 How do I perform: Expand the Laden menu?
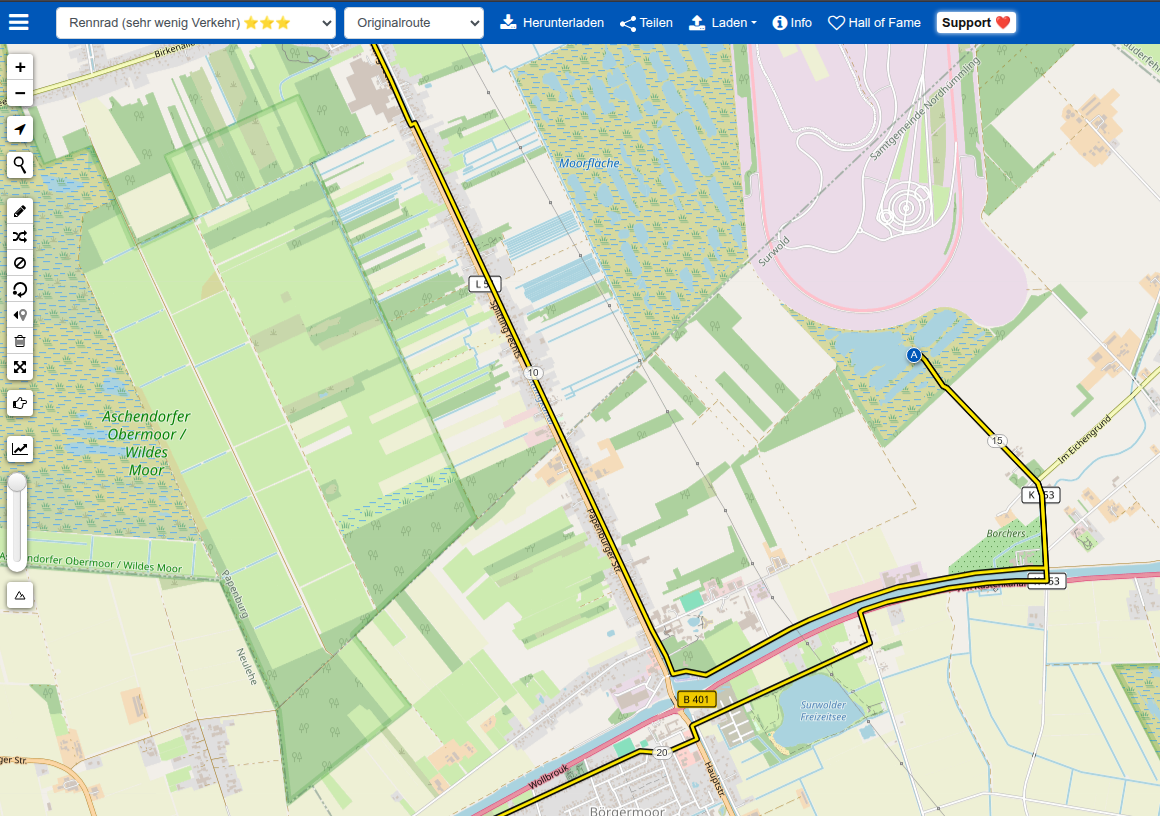click(x=723, y=23)
